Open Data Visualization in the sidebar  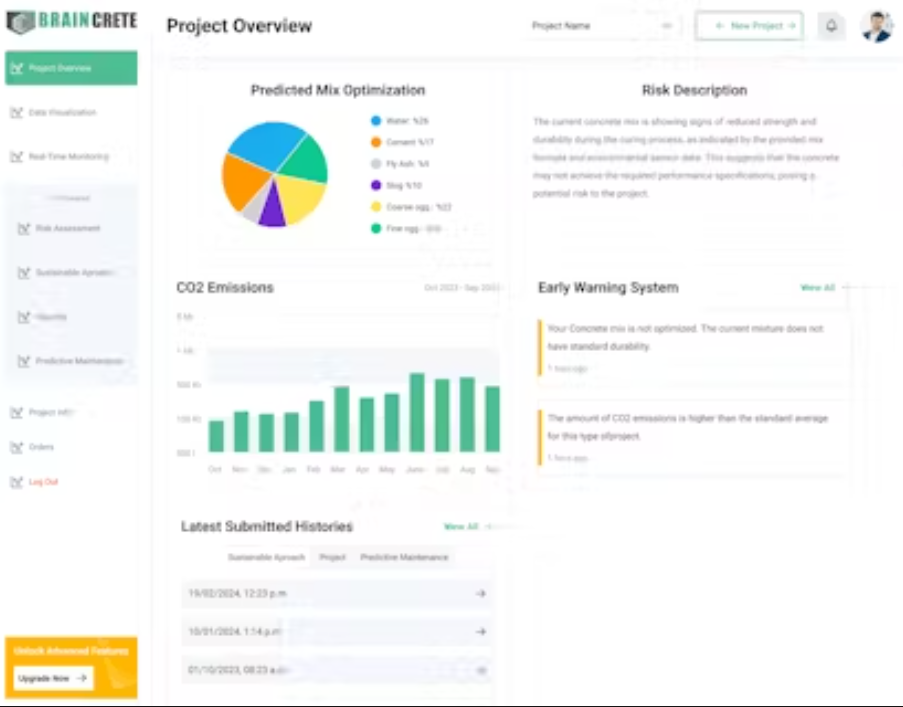[x=62, y=112]
